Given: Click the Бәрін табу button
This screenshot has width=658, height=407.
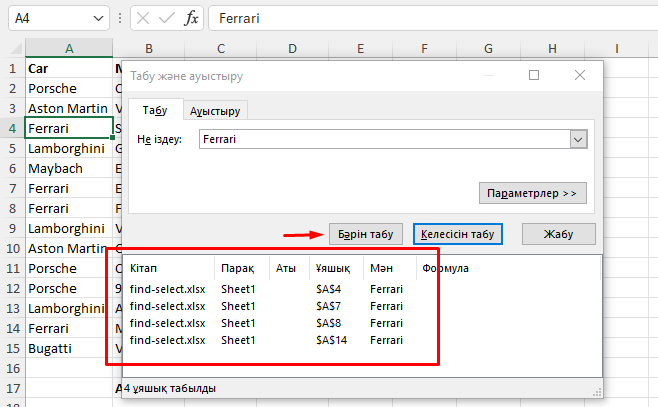Looking at the screenshot, I should tap(366, 234).
